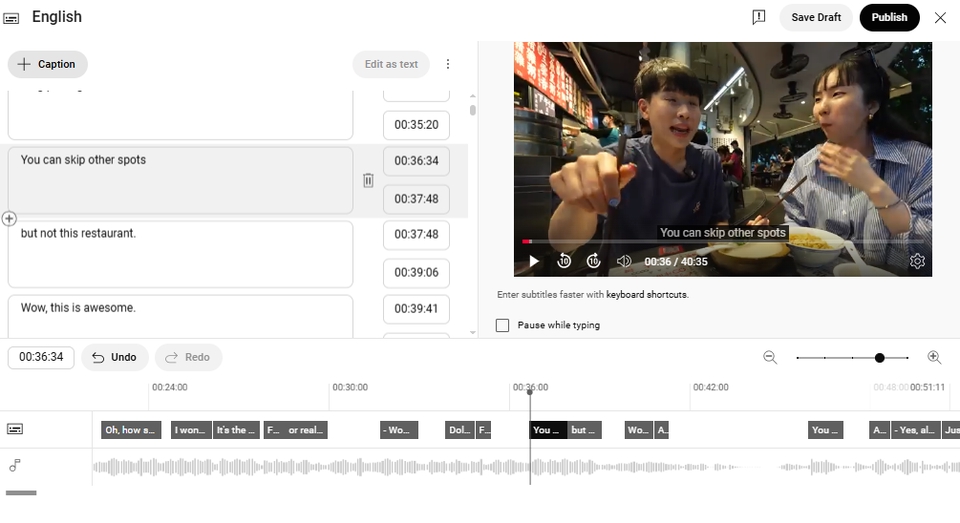Edit the 00:35:20 end time field
960x523 pixels.
coord(416,125)
